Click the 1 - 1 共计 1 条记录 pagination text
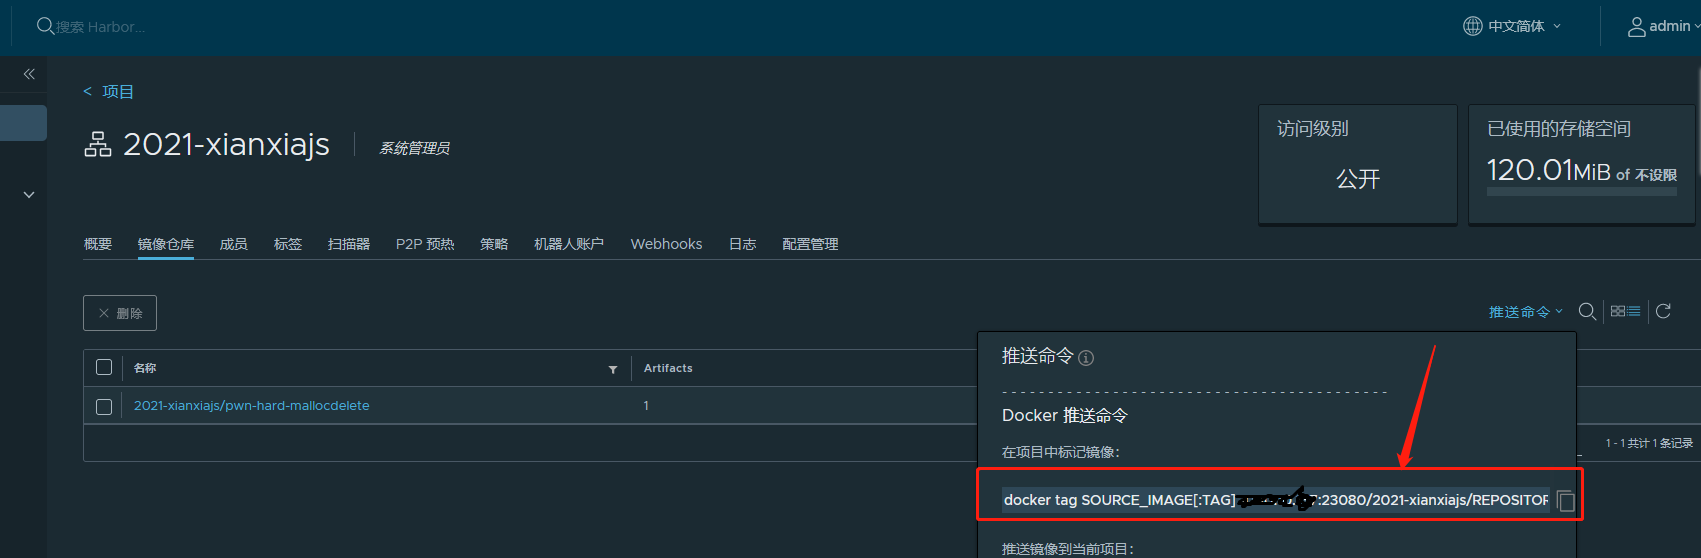Viewport: 1701px width, 558px height. pos(1649,443)
